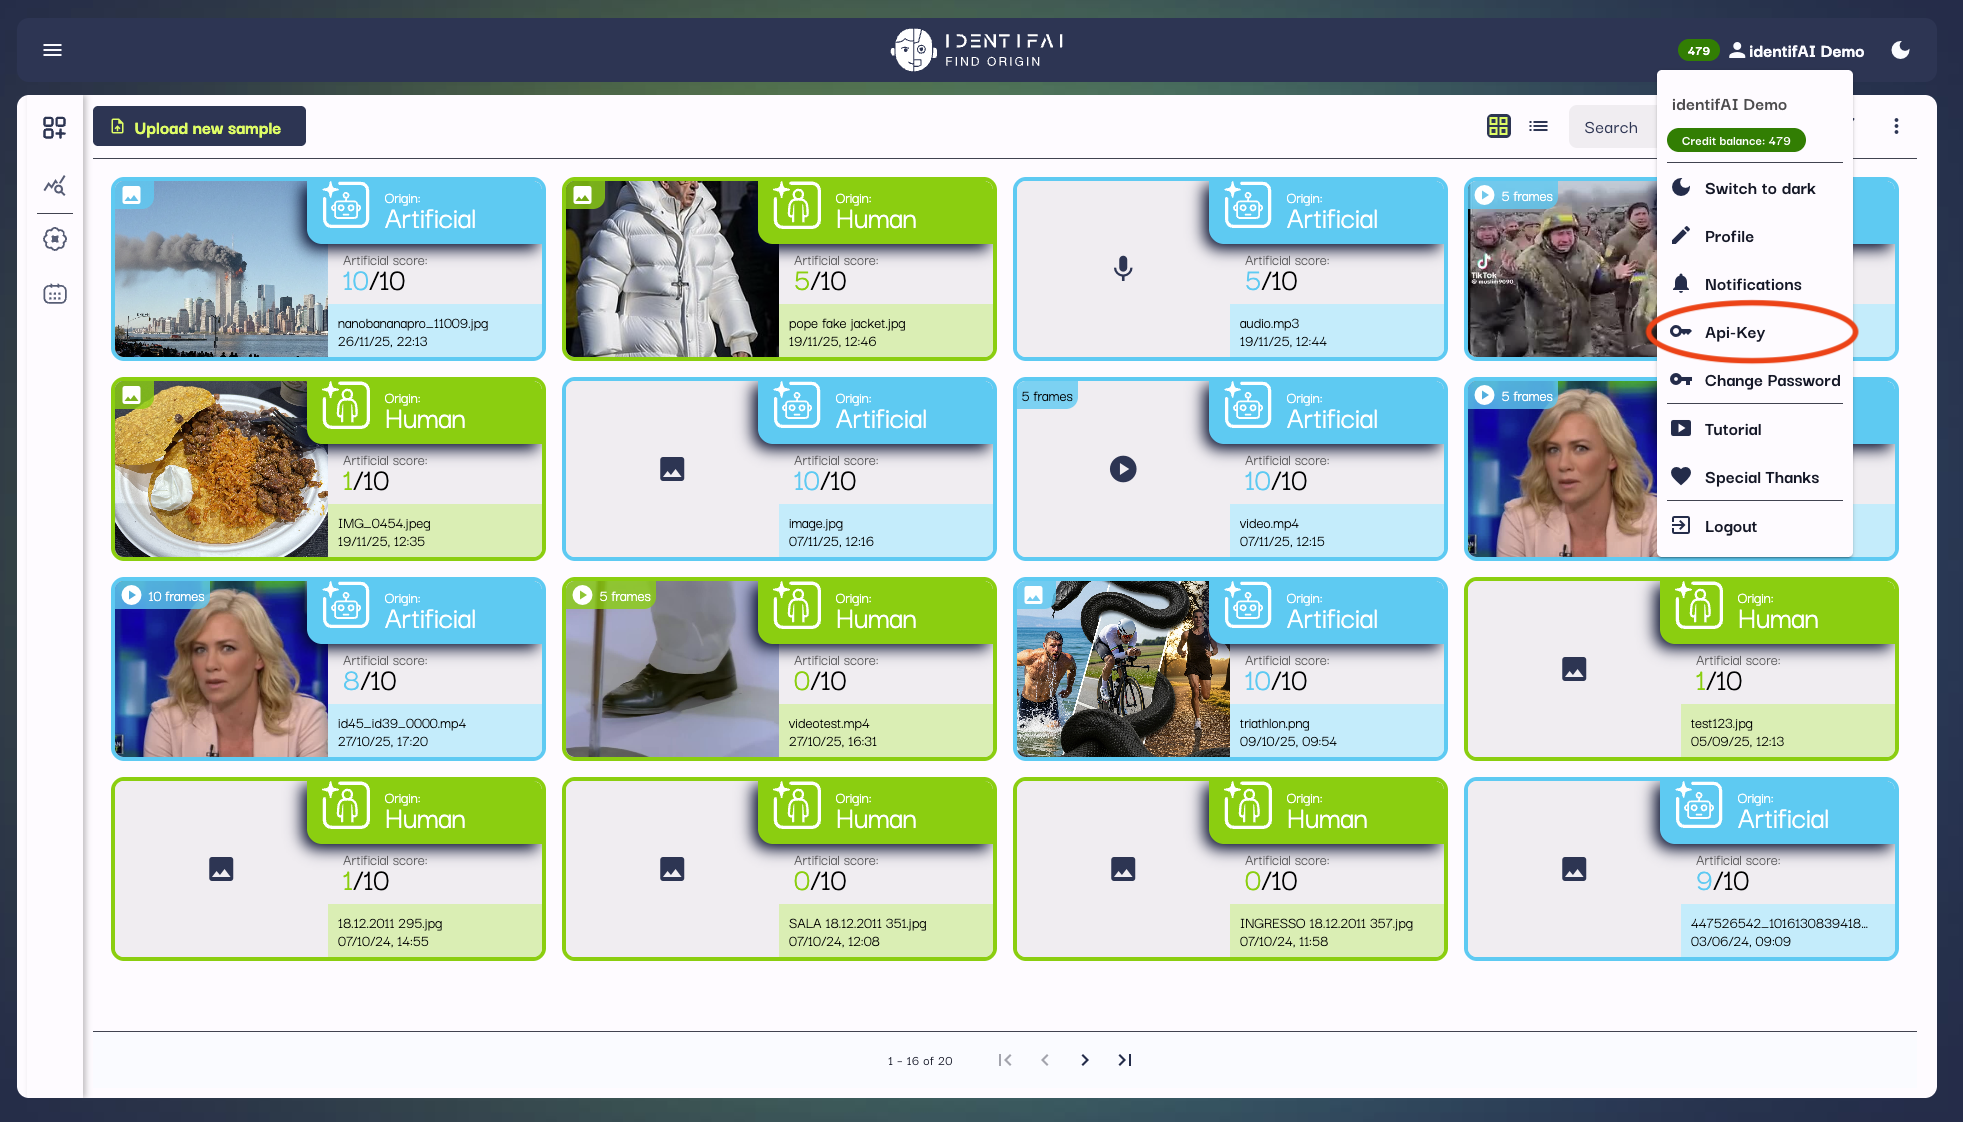The height and width of the screenshot is (1122, 1963).
Task: Click Logout in the user menu
Action: coord(1730,527)
